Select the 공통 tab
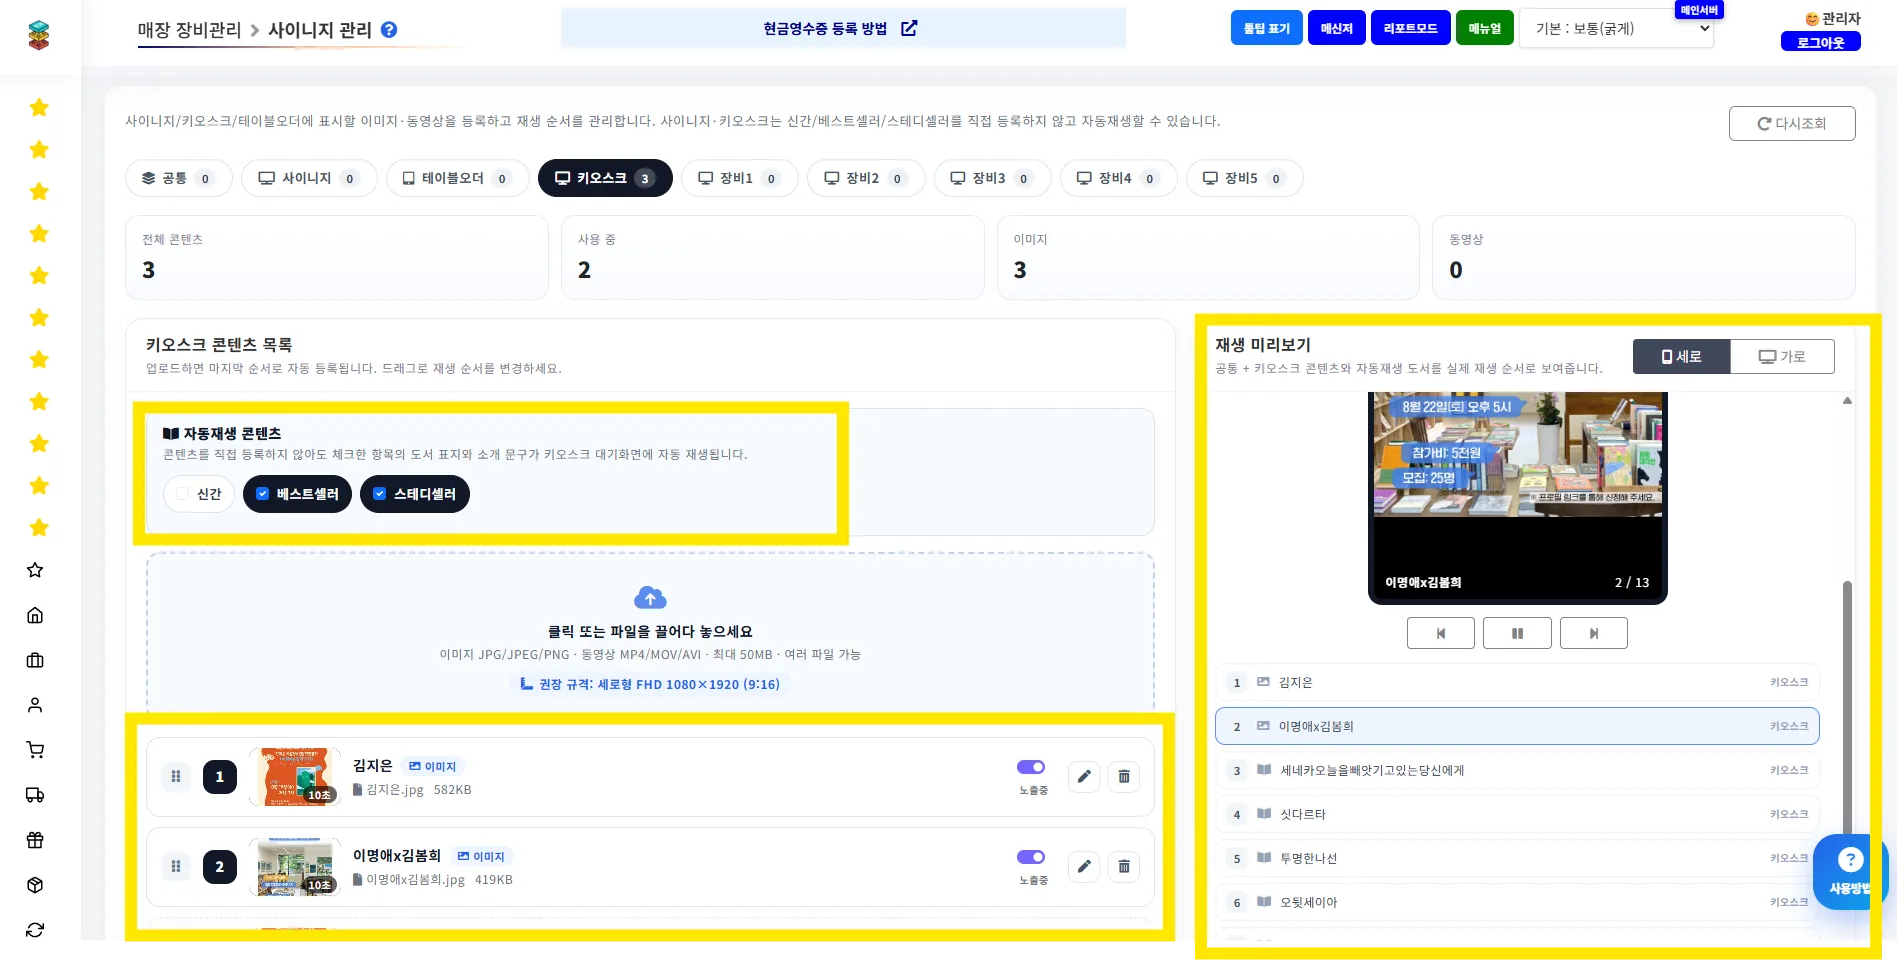1897x960 pixels. pyautogui.click(x=178, y=178)
